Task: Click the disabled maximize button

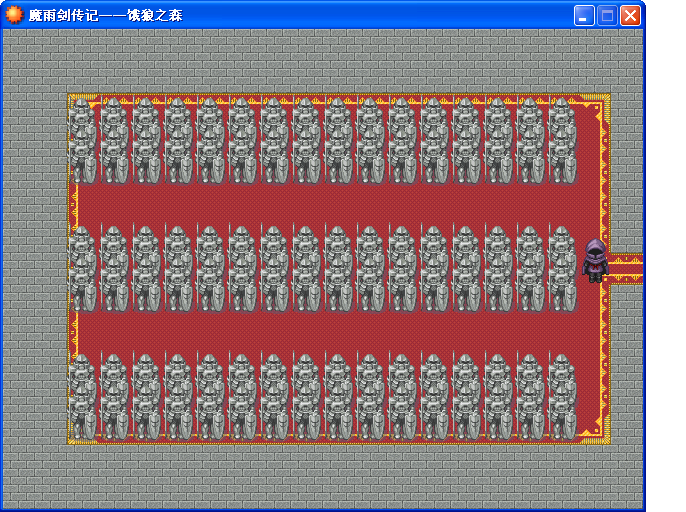Action: click(607, 16)
